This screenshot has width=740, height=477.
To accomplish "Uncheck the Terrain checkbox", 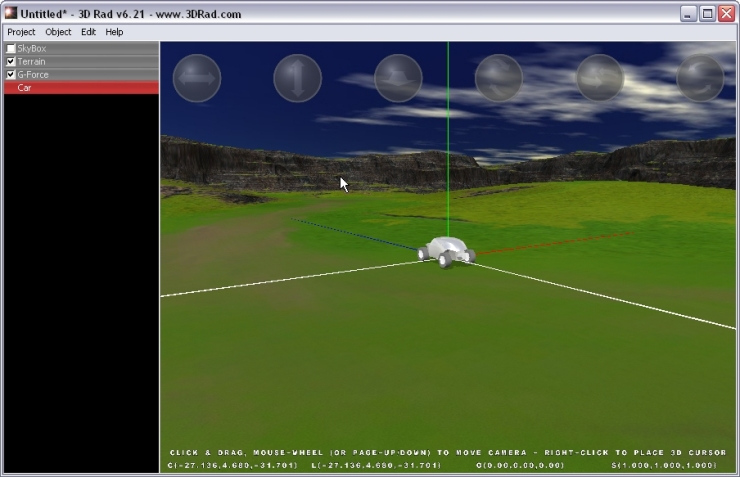I will pos(11,61).
